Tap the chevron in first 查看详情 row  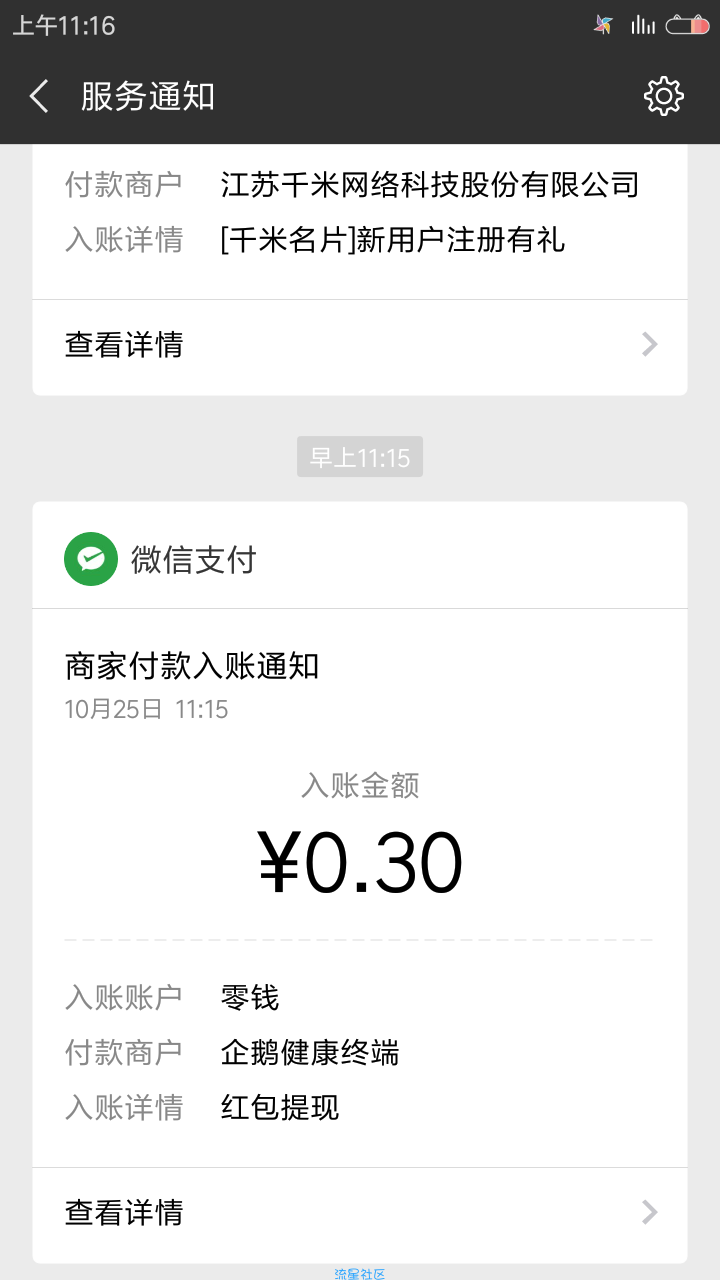click(650, 345)
